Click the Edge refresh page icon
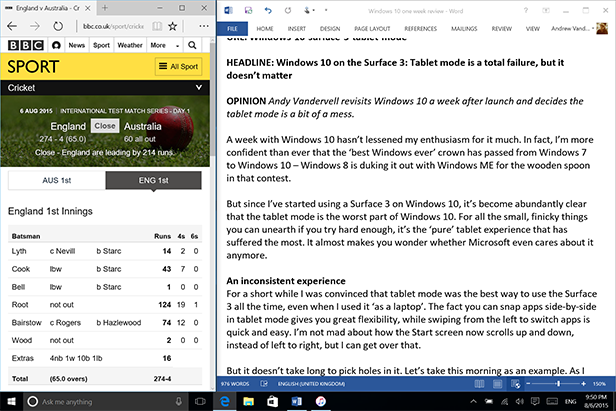Image resolution: width=616 pixels, height=411 pixels. [x=58, y=26]
